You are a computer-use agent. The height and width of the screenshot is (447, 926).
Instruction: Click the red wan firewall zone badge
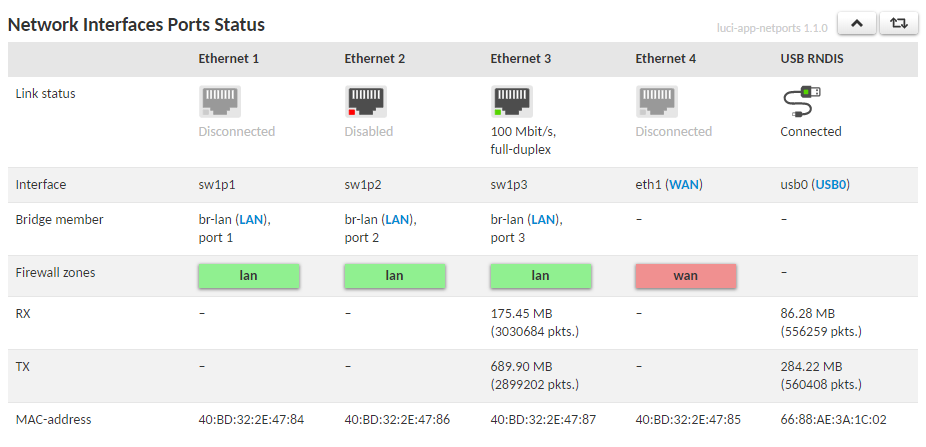(x=686, y=276)
